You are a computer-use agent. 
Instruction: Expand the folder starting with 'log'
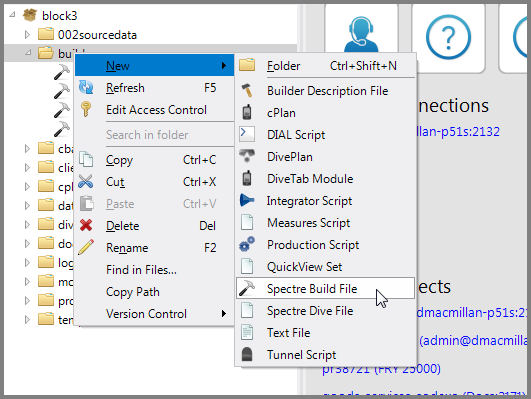pos(27,262)
